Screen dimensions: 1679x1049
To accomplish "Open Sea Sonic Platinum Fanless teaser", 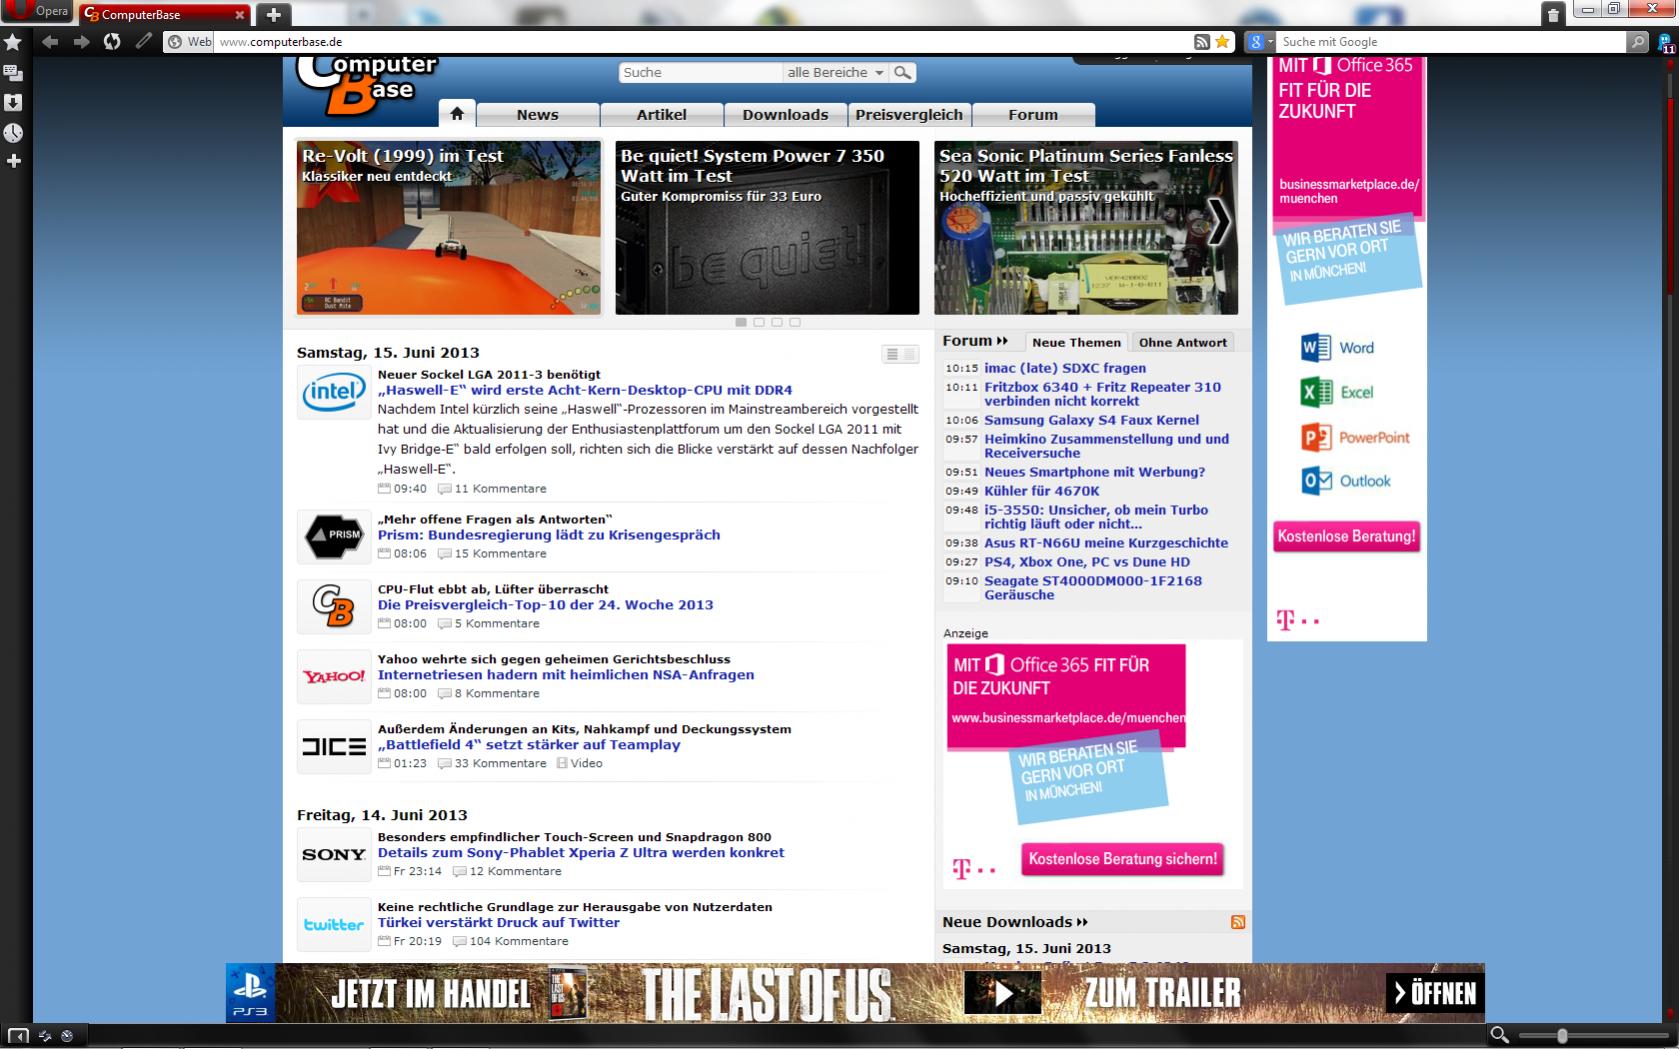I will (x=1086, y=228).
